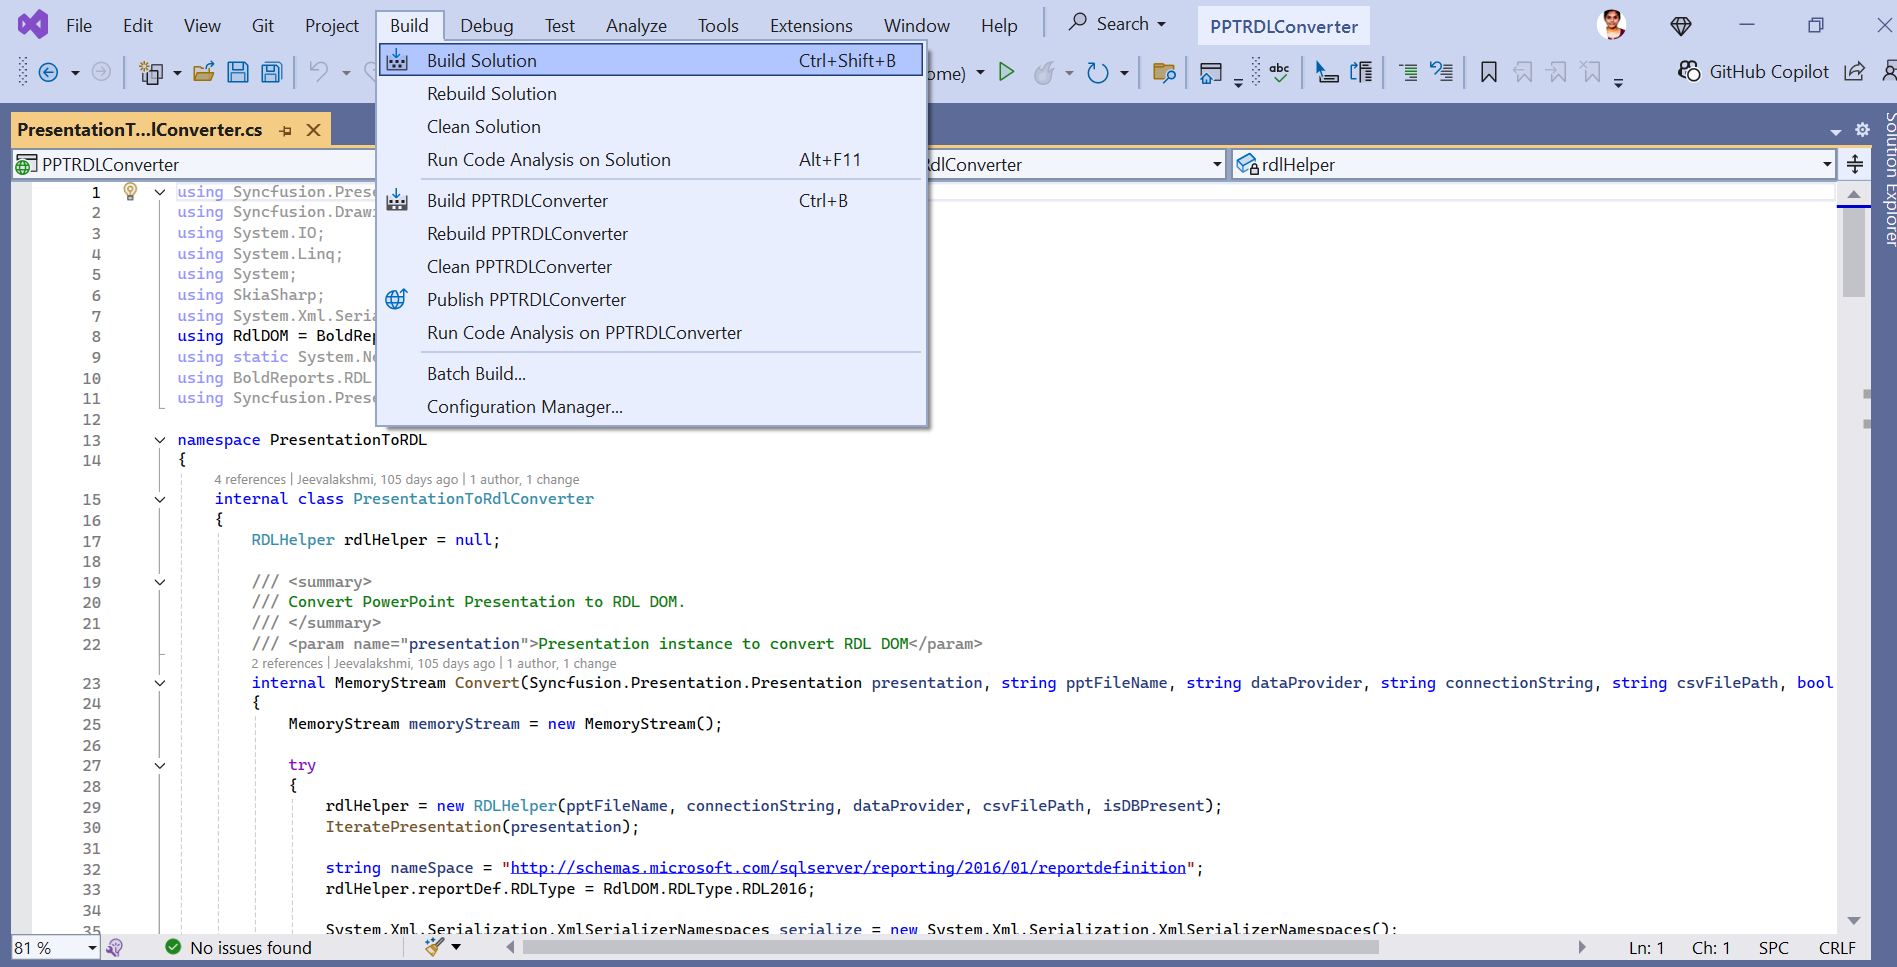Image resolution: width=1897 pixels, height=967 pixels.
Task: Select Publish PPTRDLConverter menu item
Action: pos(651,299)
